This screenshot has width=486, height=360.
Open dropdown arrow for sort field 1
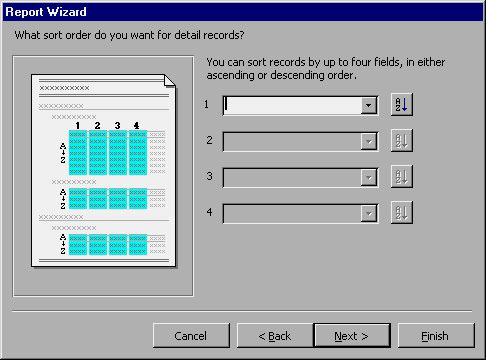[368, 106]
